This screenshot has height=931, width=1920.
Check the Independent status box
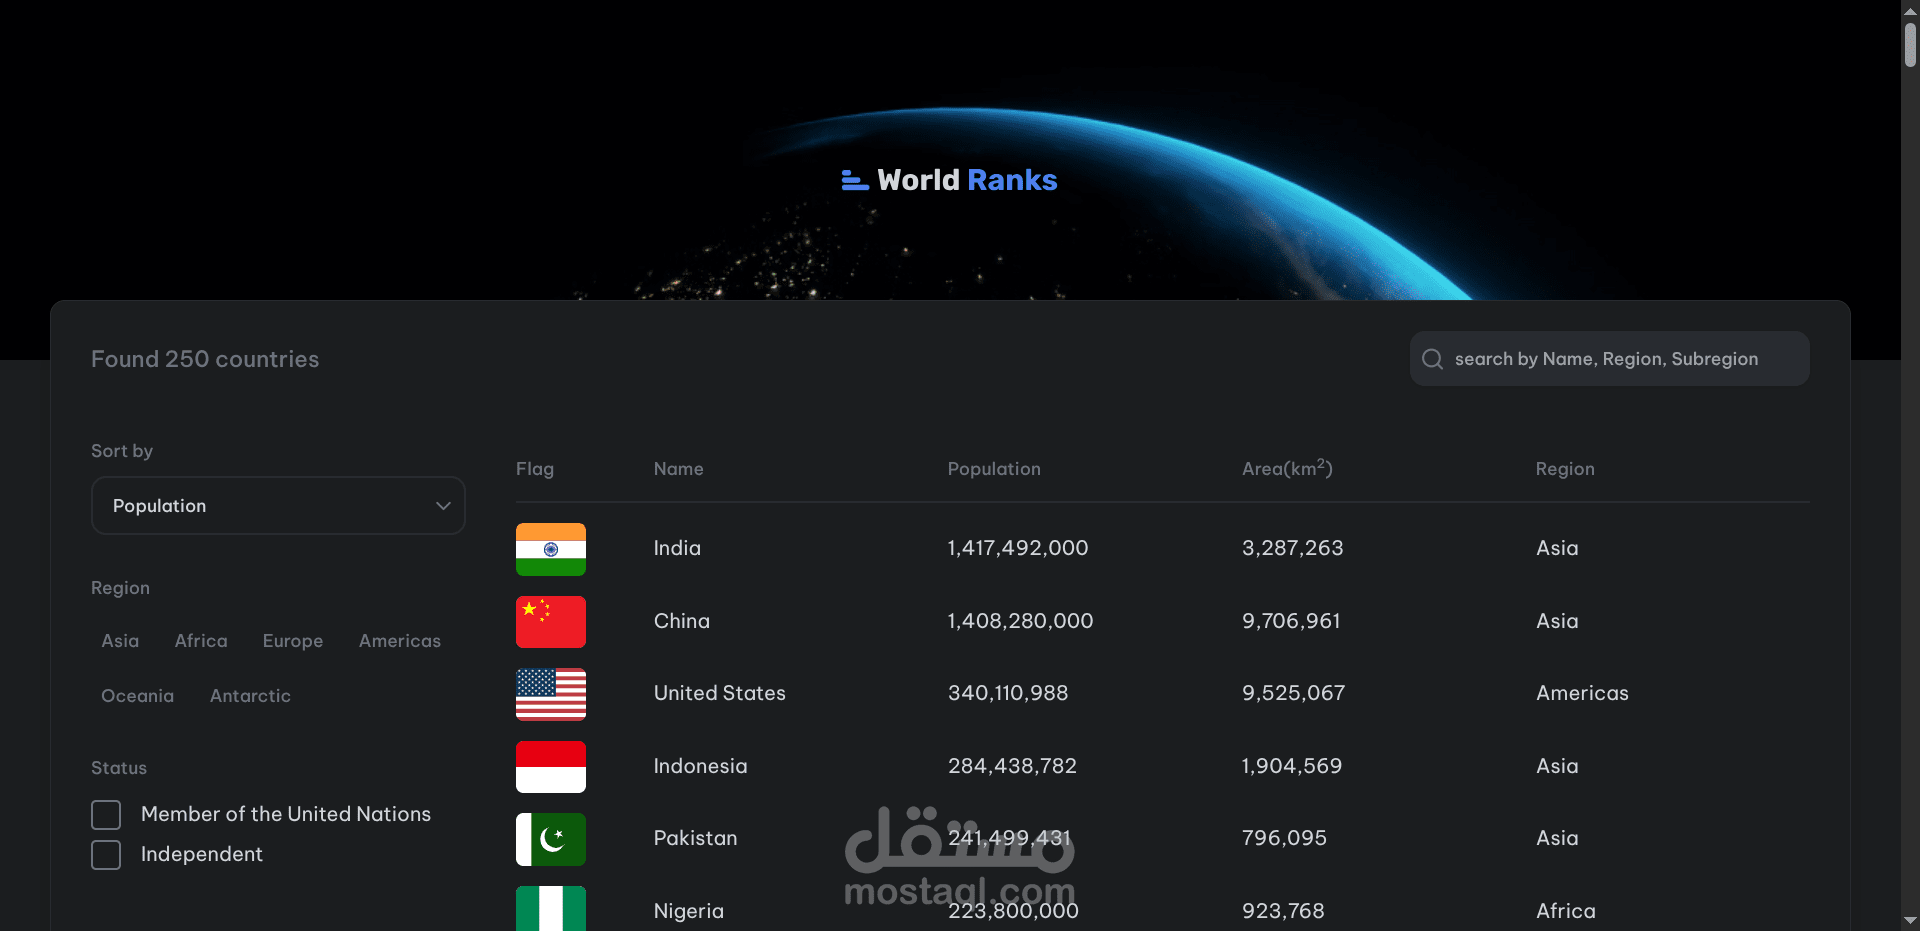click(x=106, y=855)
